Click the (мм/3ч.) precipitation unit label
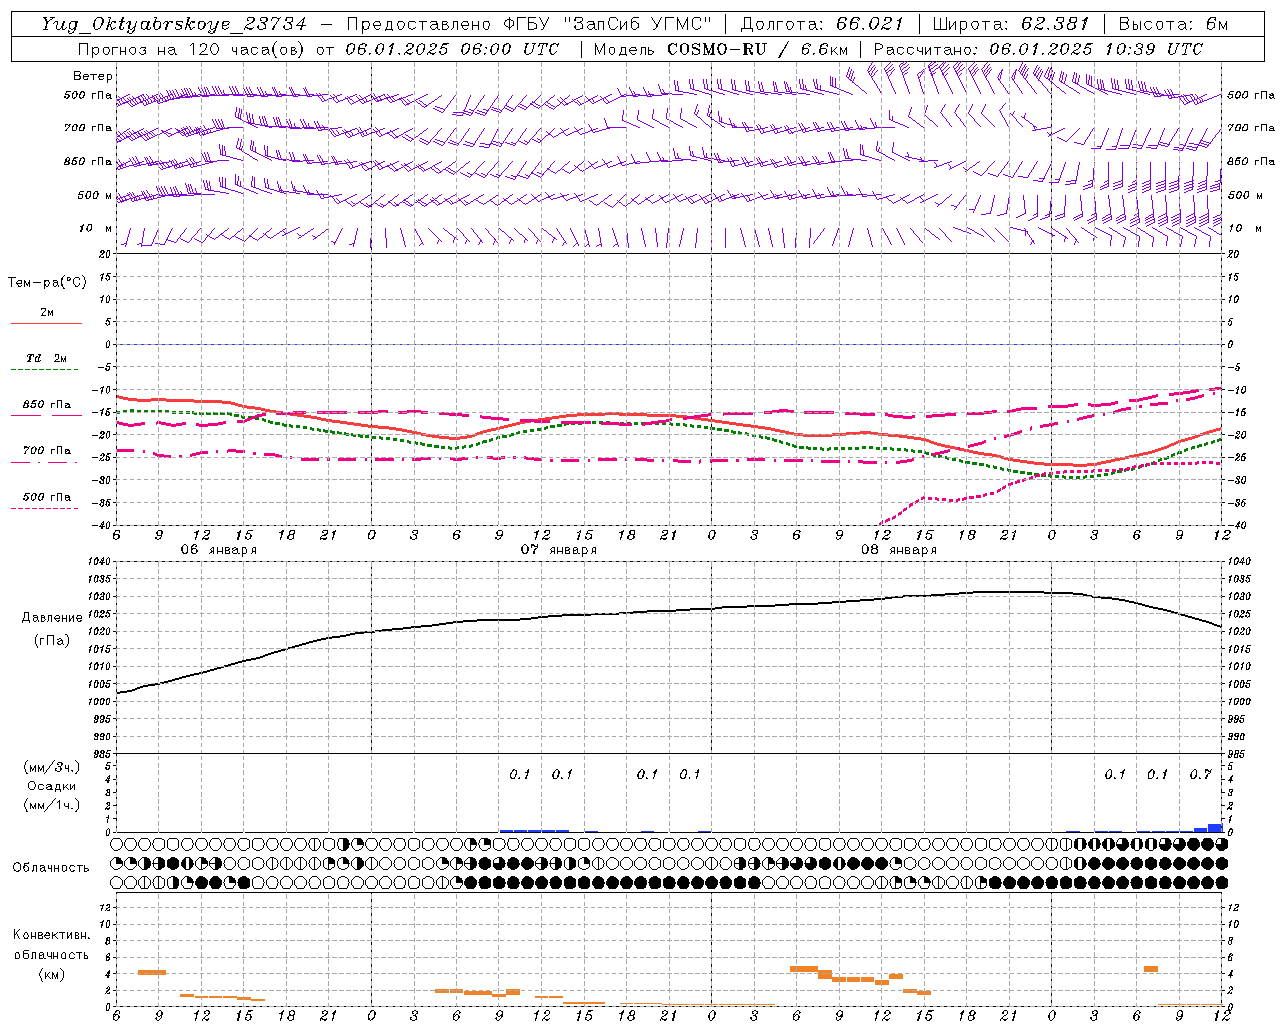This screenshot has width=1280, height=1024. (x=52, y=767)
